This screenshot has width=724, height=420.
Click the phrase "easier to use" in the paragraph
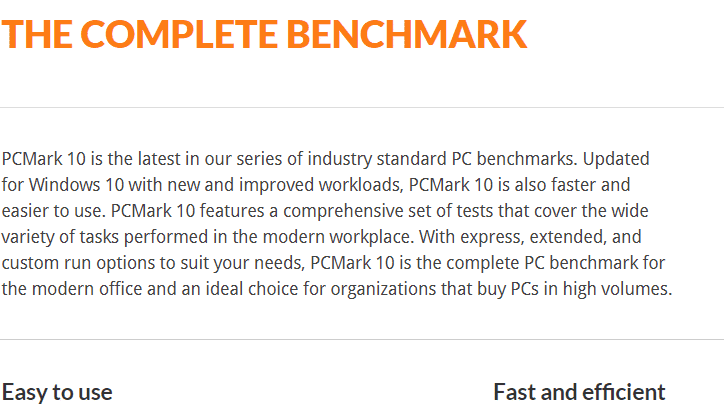pyautogui.click(x=54, y=211)
